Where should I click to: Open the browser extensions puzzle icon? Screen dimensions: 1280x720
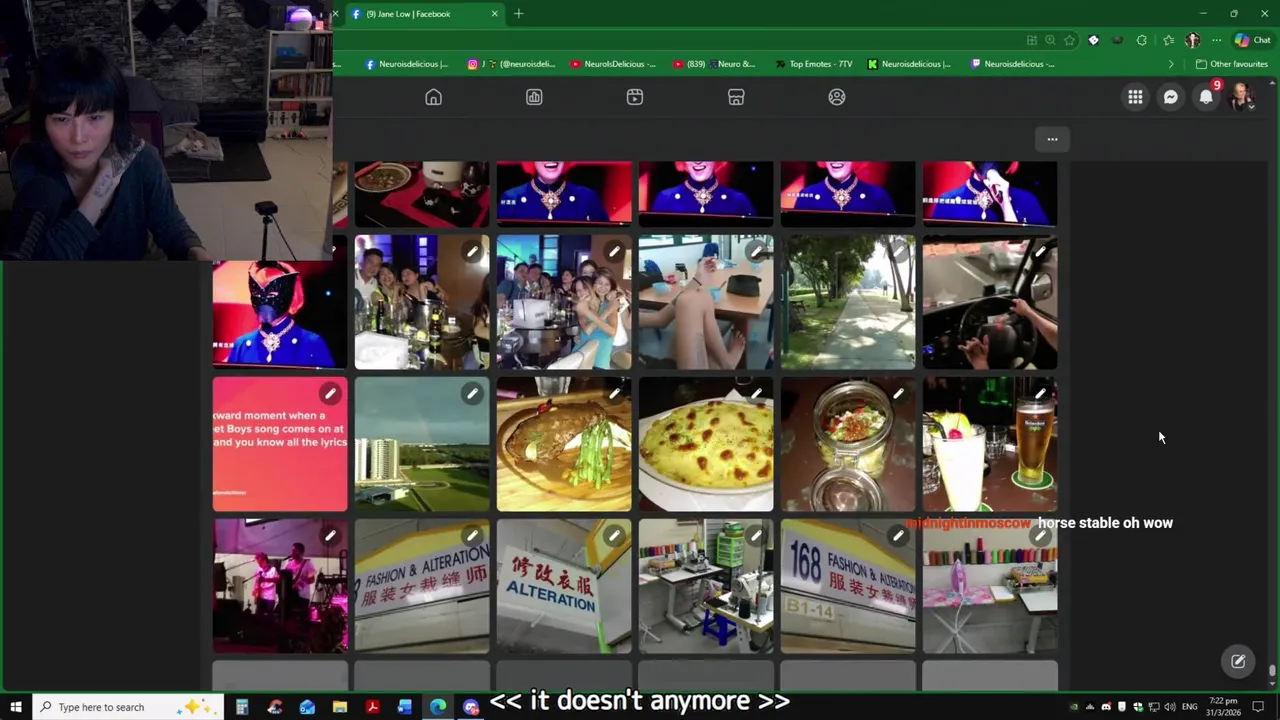click(1142, 40)
